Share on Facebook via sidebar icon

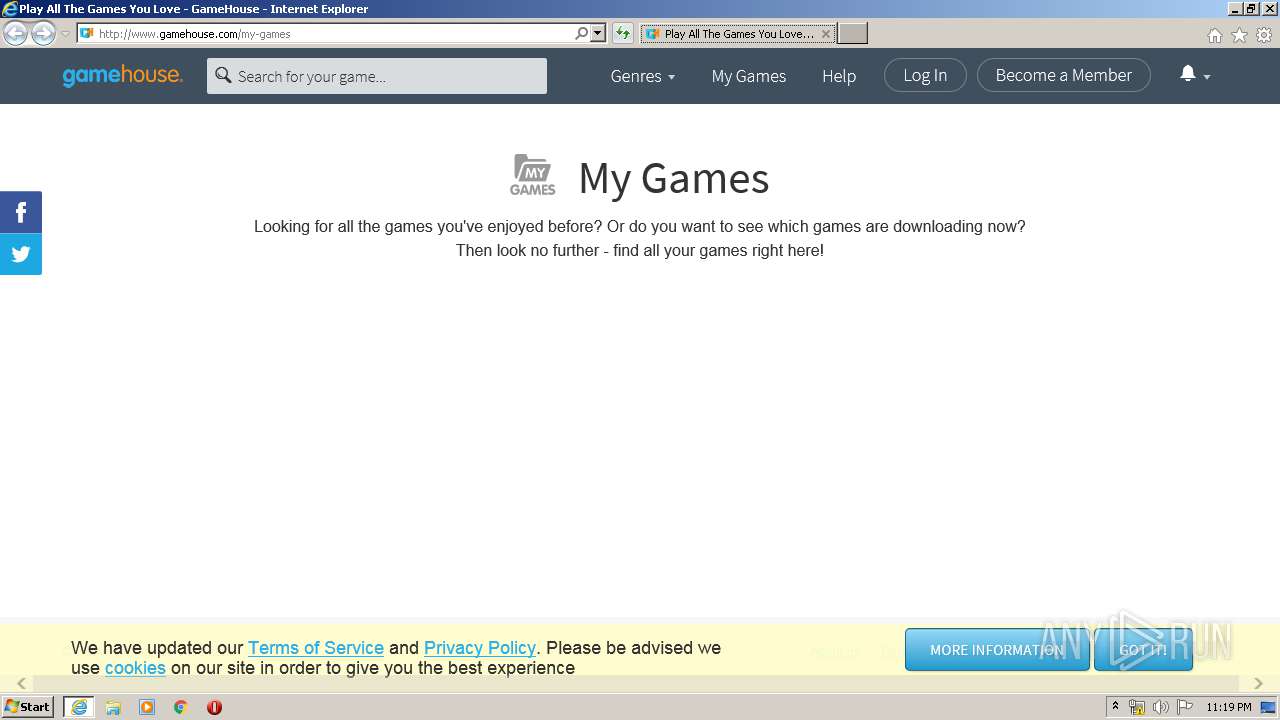pyautogui.click(x=21, y=212)
